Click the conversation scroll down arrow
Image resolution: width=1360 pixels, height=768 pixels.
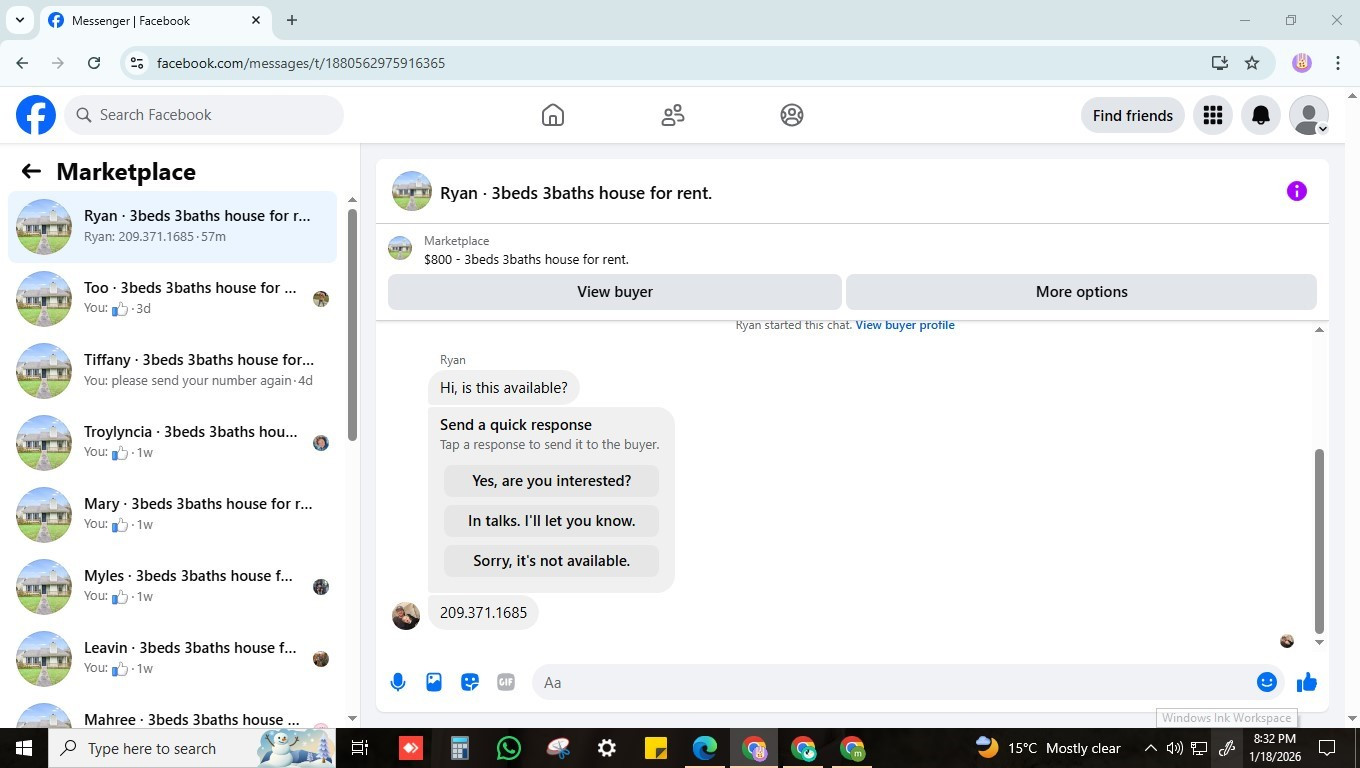(x=1319, y=642)
